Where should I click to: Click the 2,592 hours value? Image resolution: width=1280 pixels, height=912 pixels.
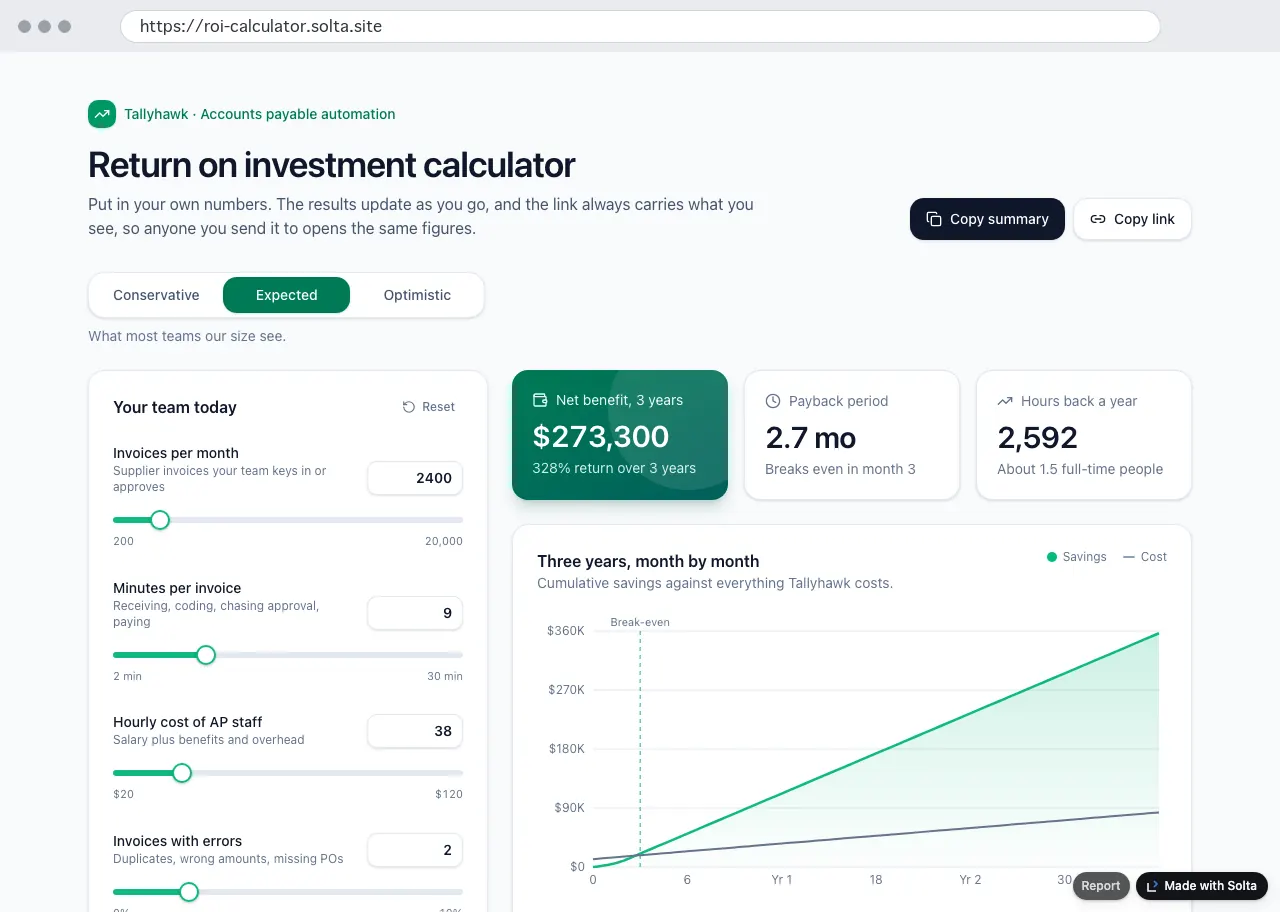(1038, 438)
